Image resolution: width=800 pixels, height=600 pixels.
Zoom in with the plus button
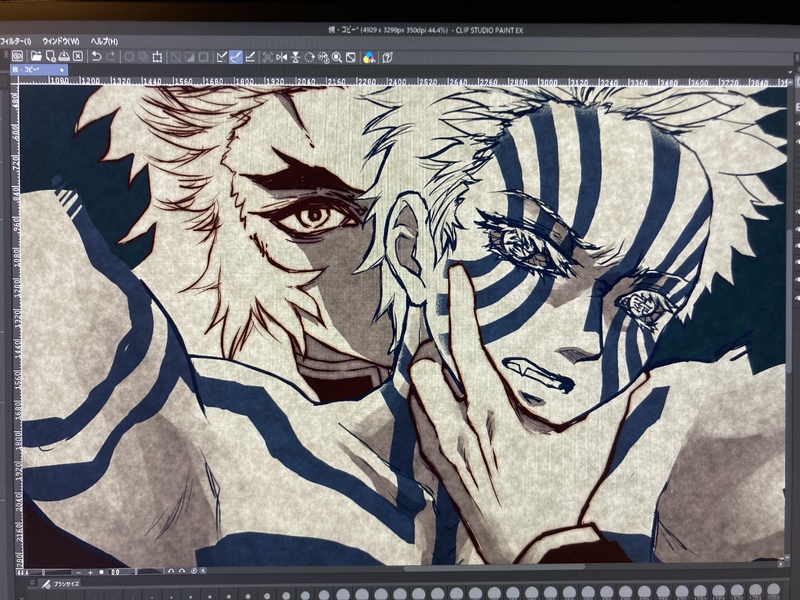tap(90, 572)
